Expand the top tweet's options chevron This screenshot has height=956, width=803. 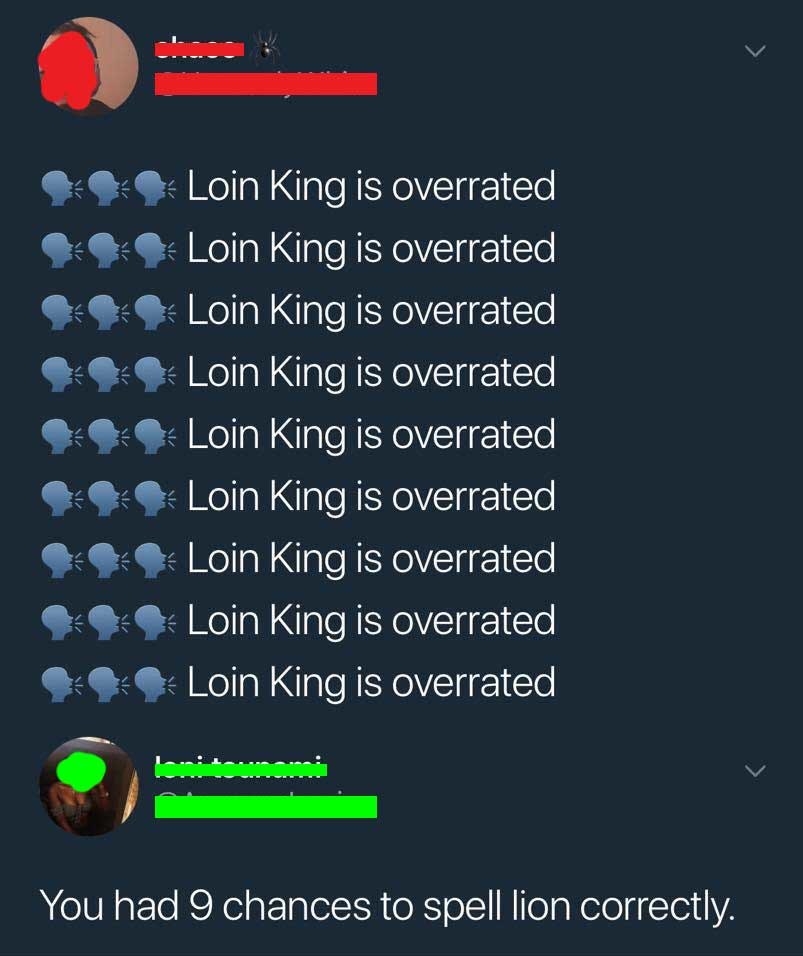click(755, 51)
